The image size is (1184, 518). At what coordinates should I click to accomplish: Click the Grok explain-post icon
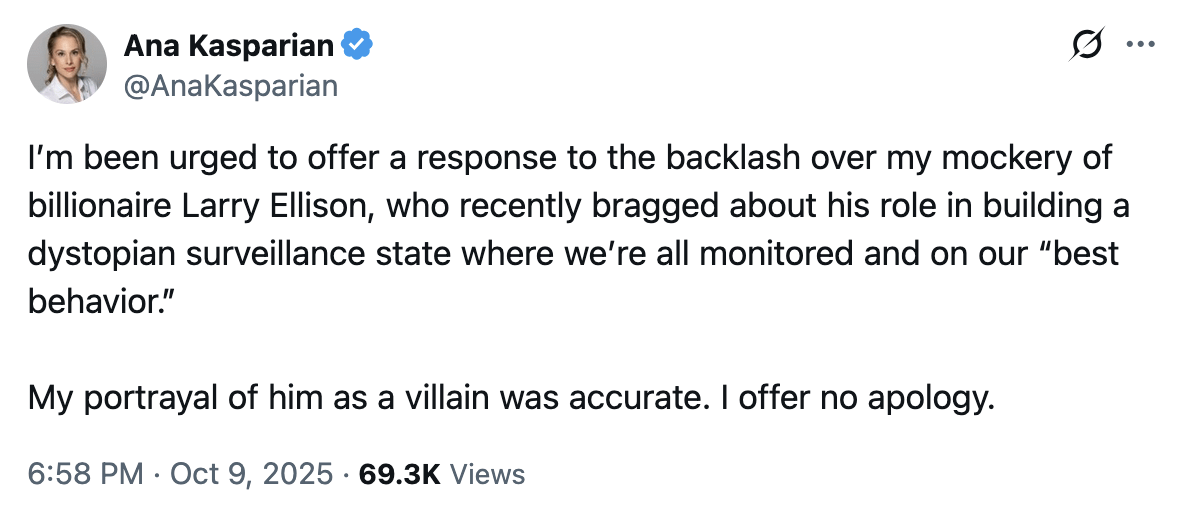[x=1086, y=46]
